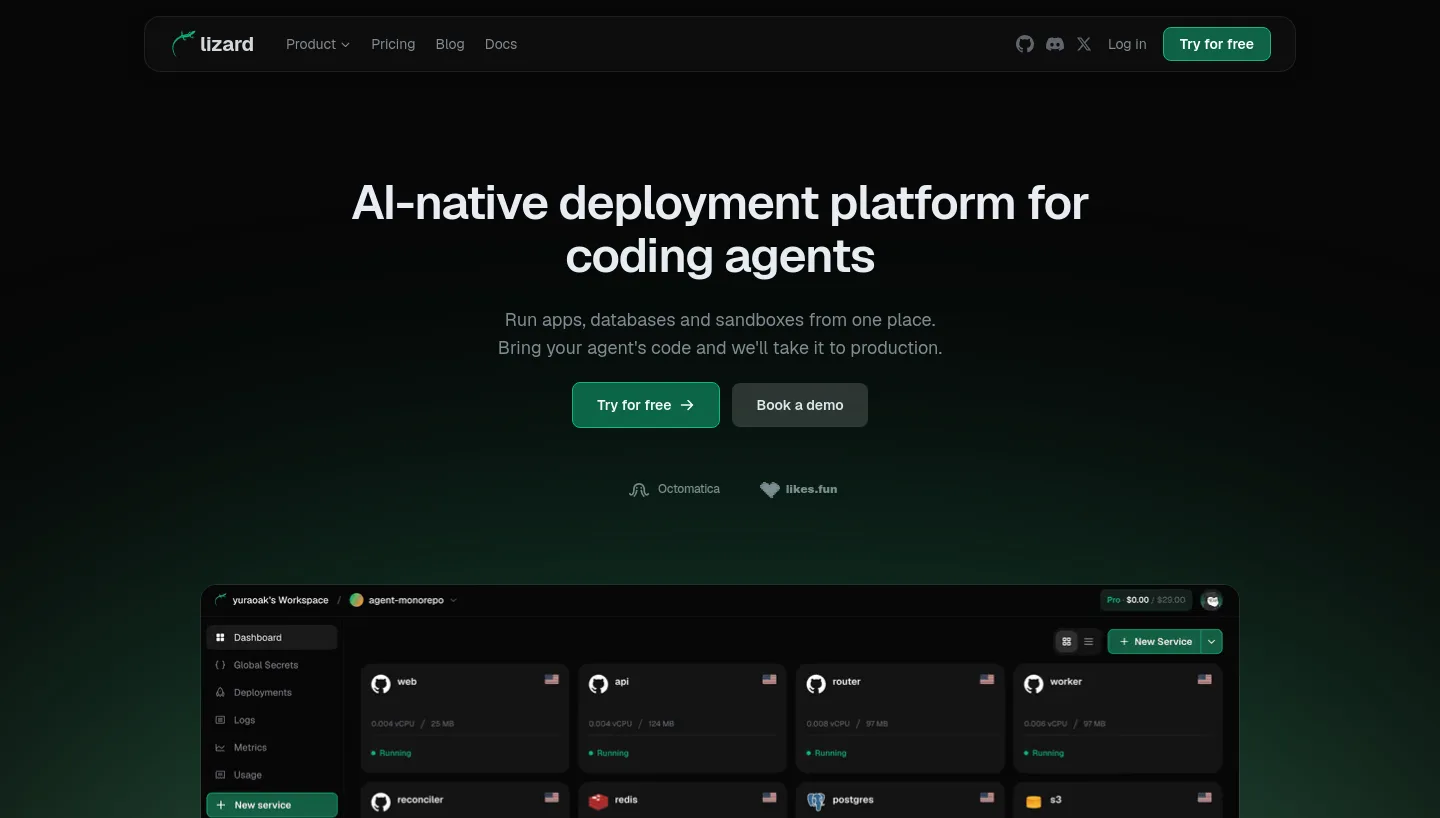Click the Log in link
Screen dimensions: 1440x818
1127,44
